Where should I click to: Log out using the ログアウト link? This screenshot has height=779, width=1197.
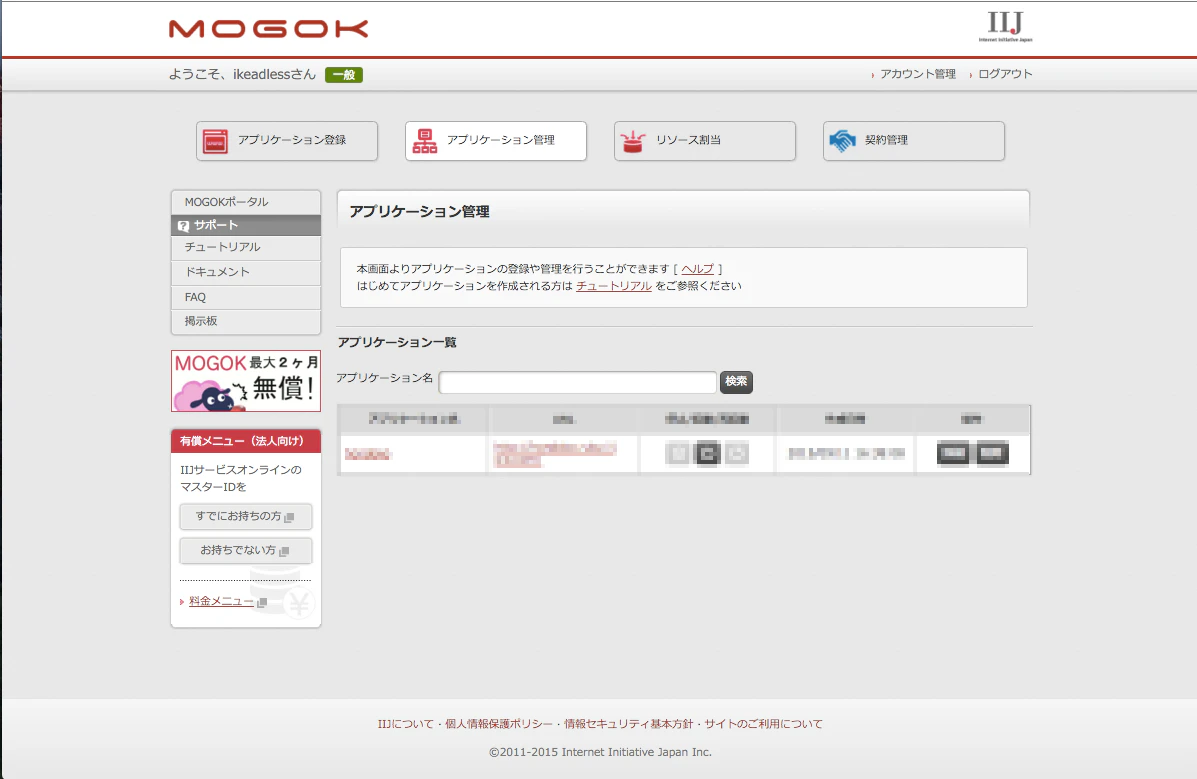[x=1005, y=74]
